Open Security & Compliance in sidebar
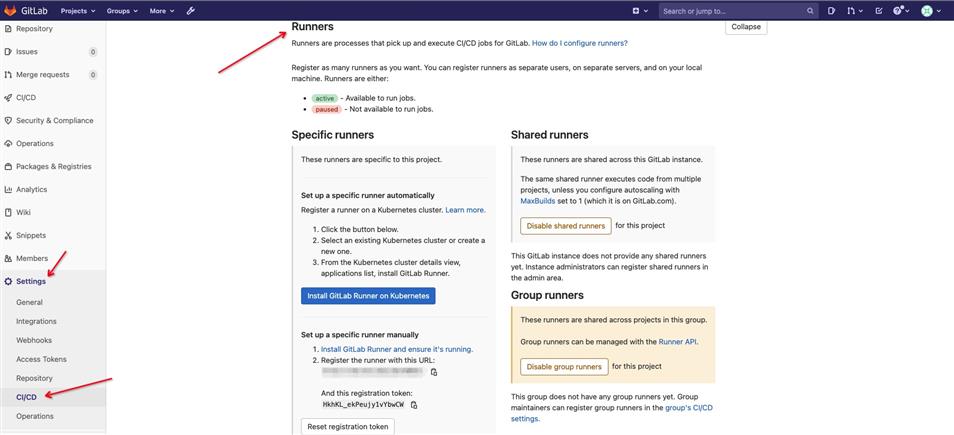 55,120
